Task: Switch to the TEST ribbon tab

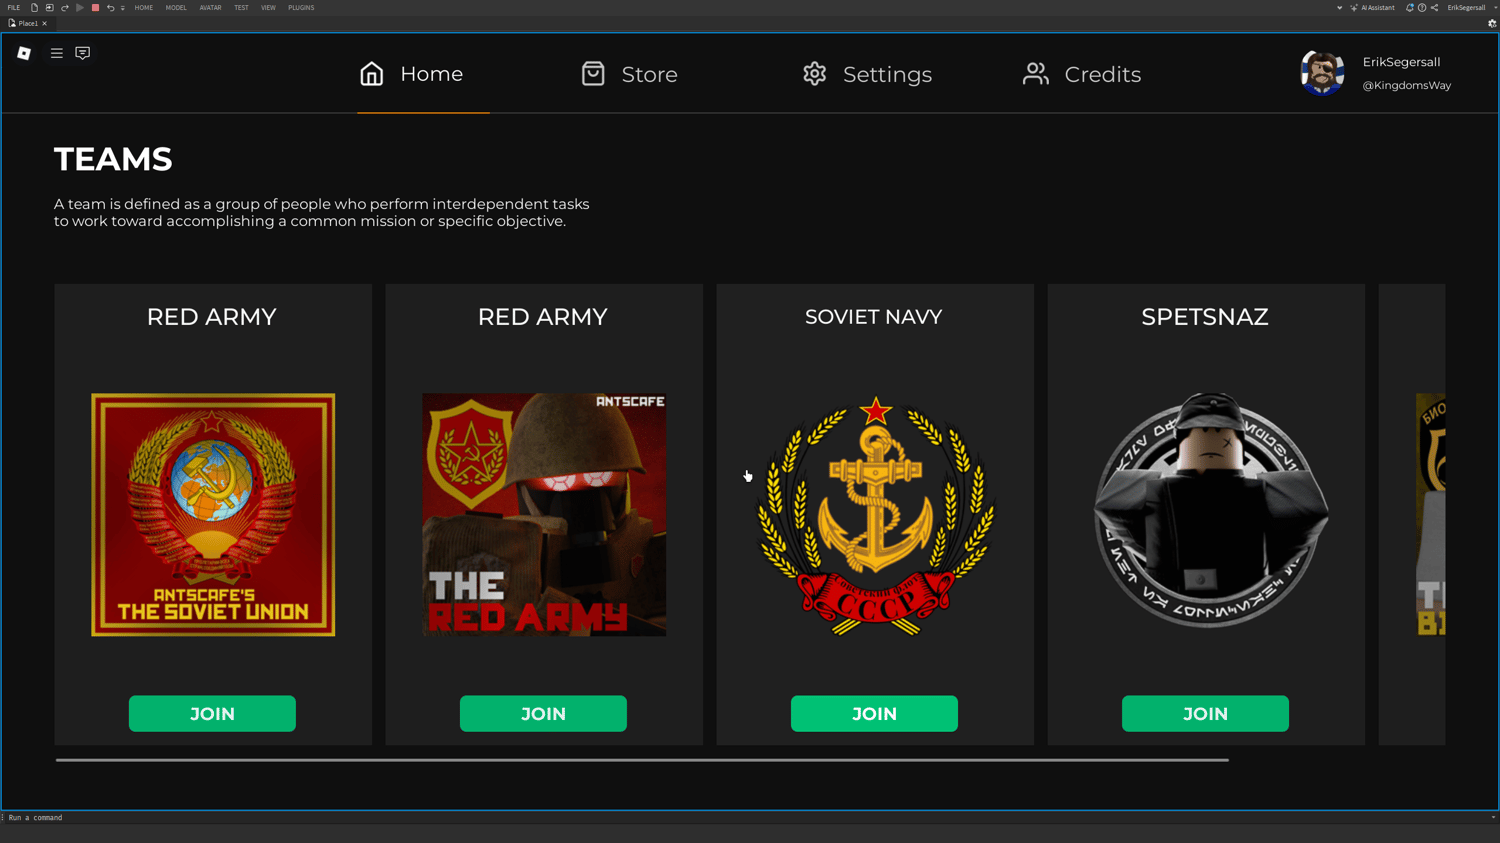Action: 241,8
